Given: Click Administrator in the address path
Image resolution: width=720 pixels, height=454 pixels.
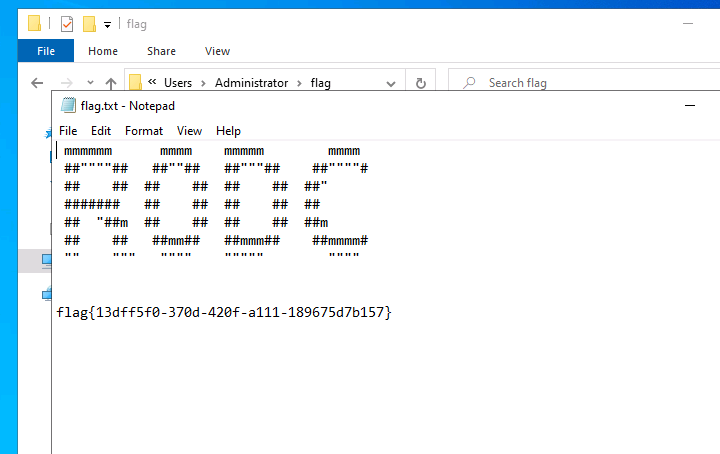Looking at the screenshot, I should [251, 83].
